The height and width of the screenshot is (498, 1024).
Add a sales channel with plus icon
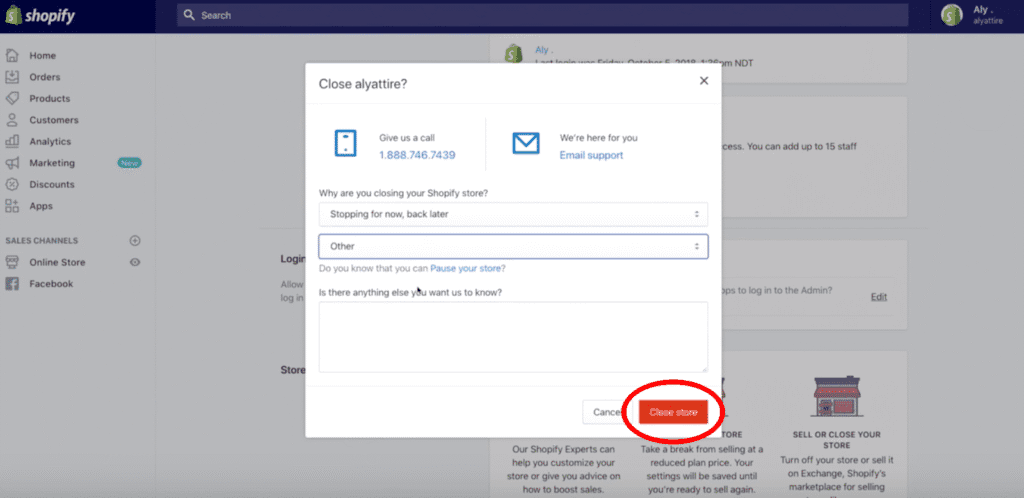(135, 240)
